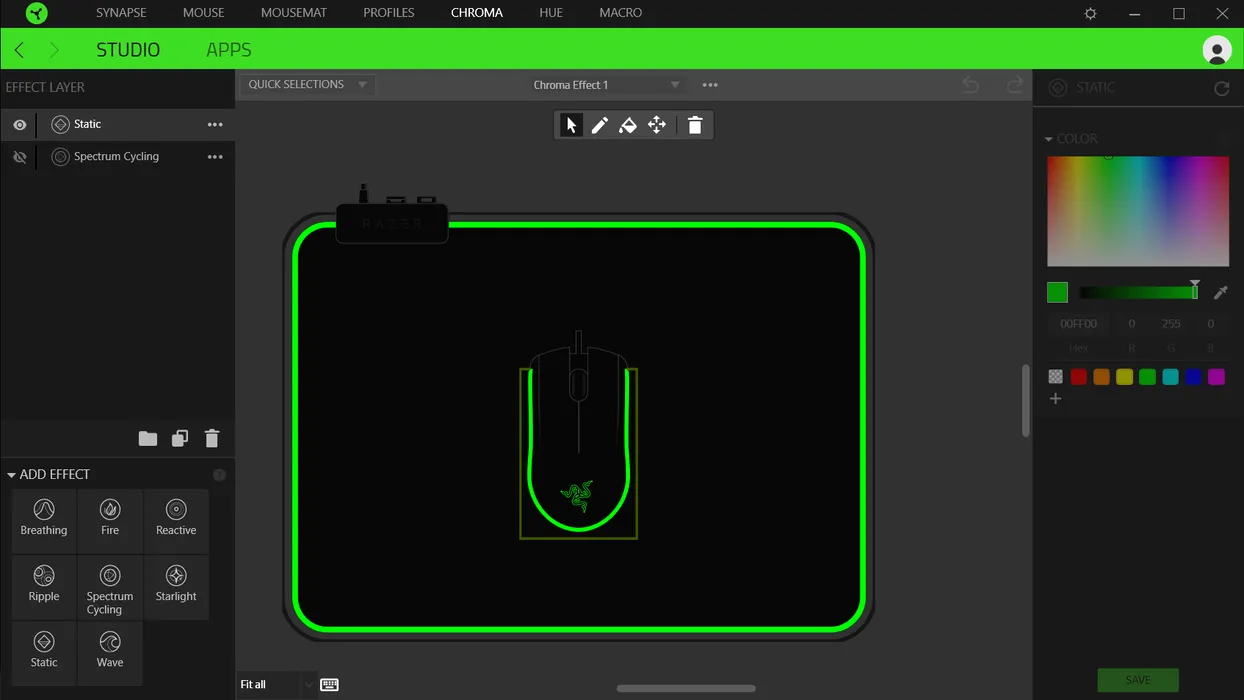Open Static layer more options
The height and width of the screenshot is (700, 1244).
click(215, 125)
